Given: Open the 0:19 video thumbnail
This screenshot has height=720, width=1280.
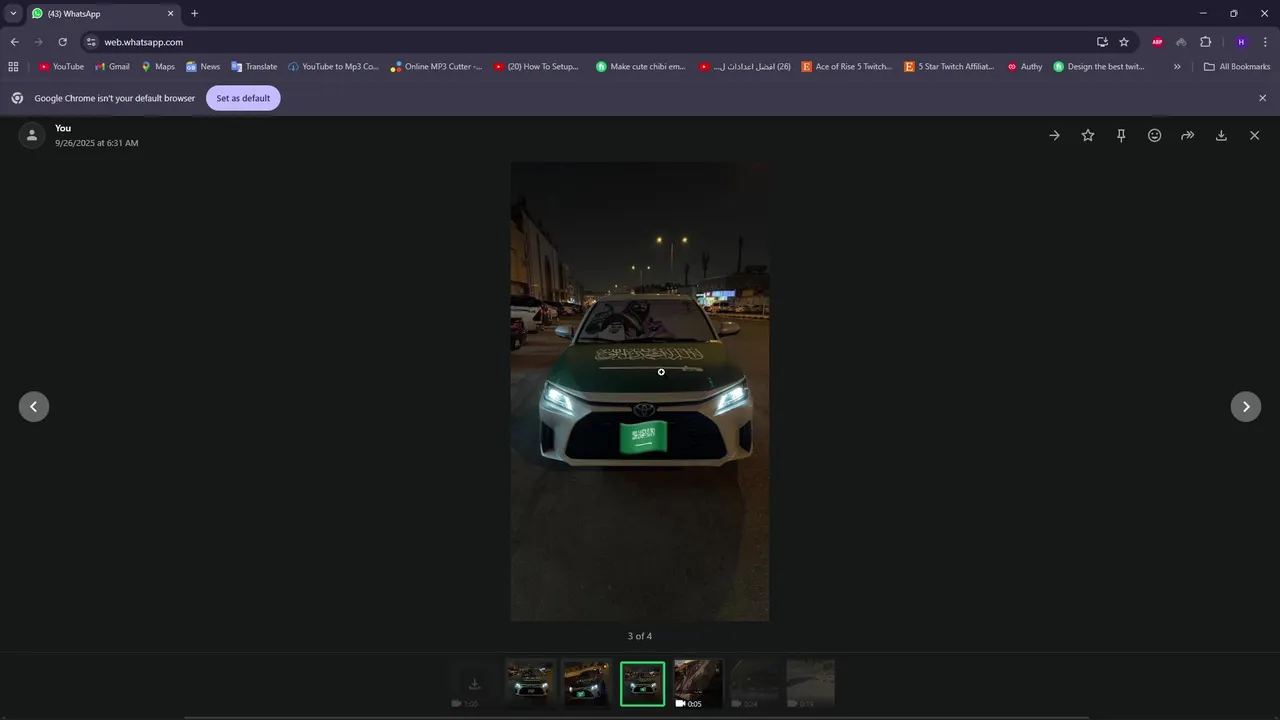Looking at the screenshot, I should pyautogui.click(x=810, y=684).
